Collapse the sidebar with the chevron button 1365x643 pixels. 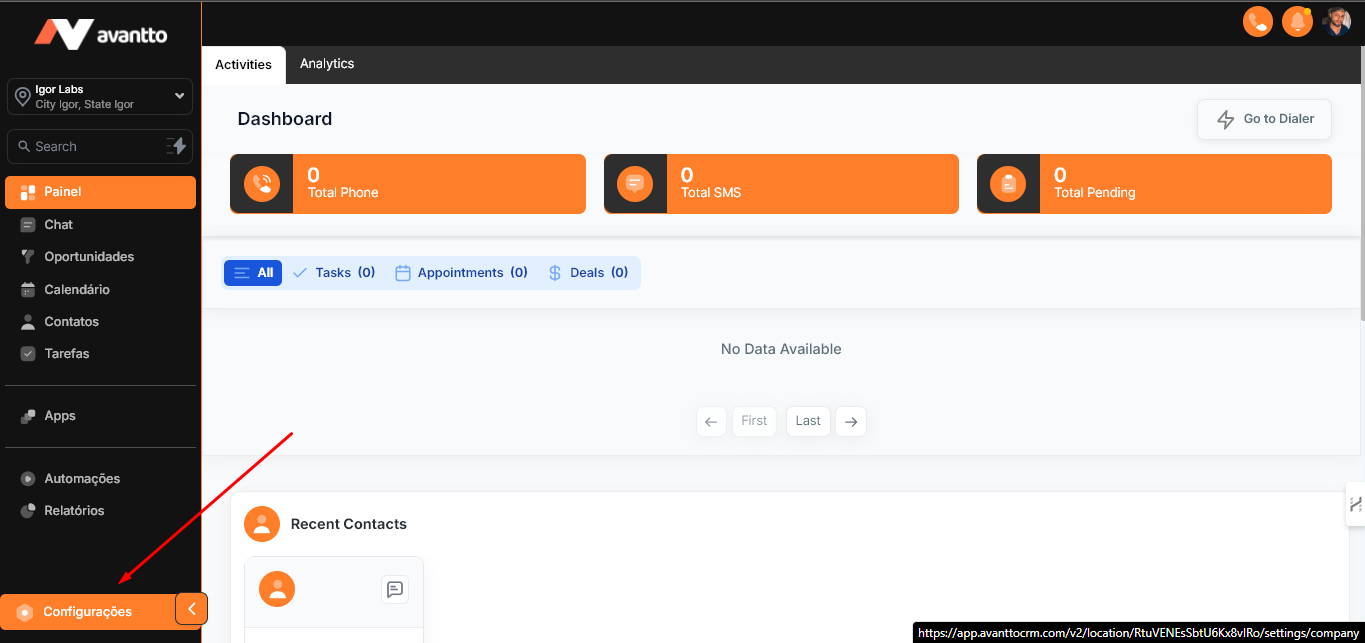(191, 608)
